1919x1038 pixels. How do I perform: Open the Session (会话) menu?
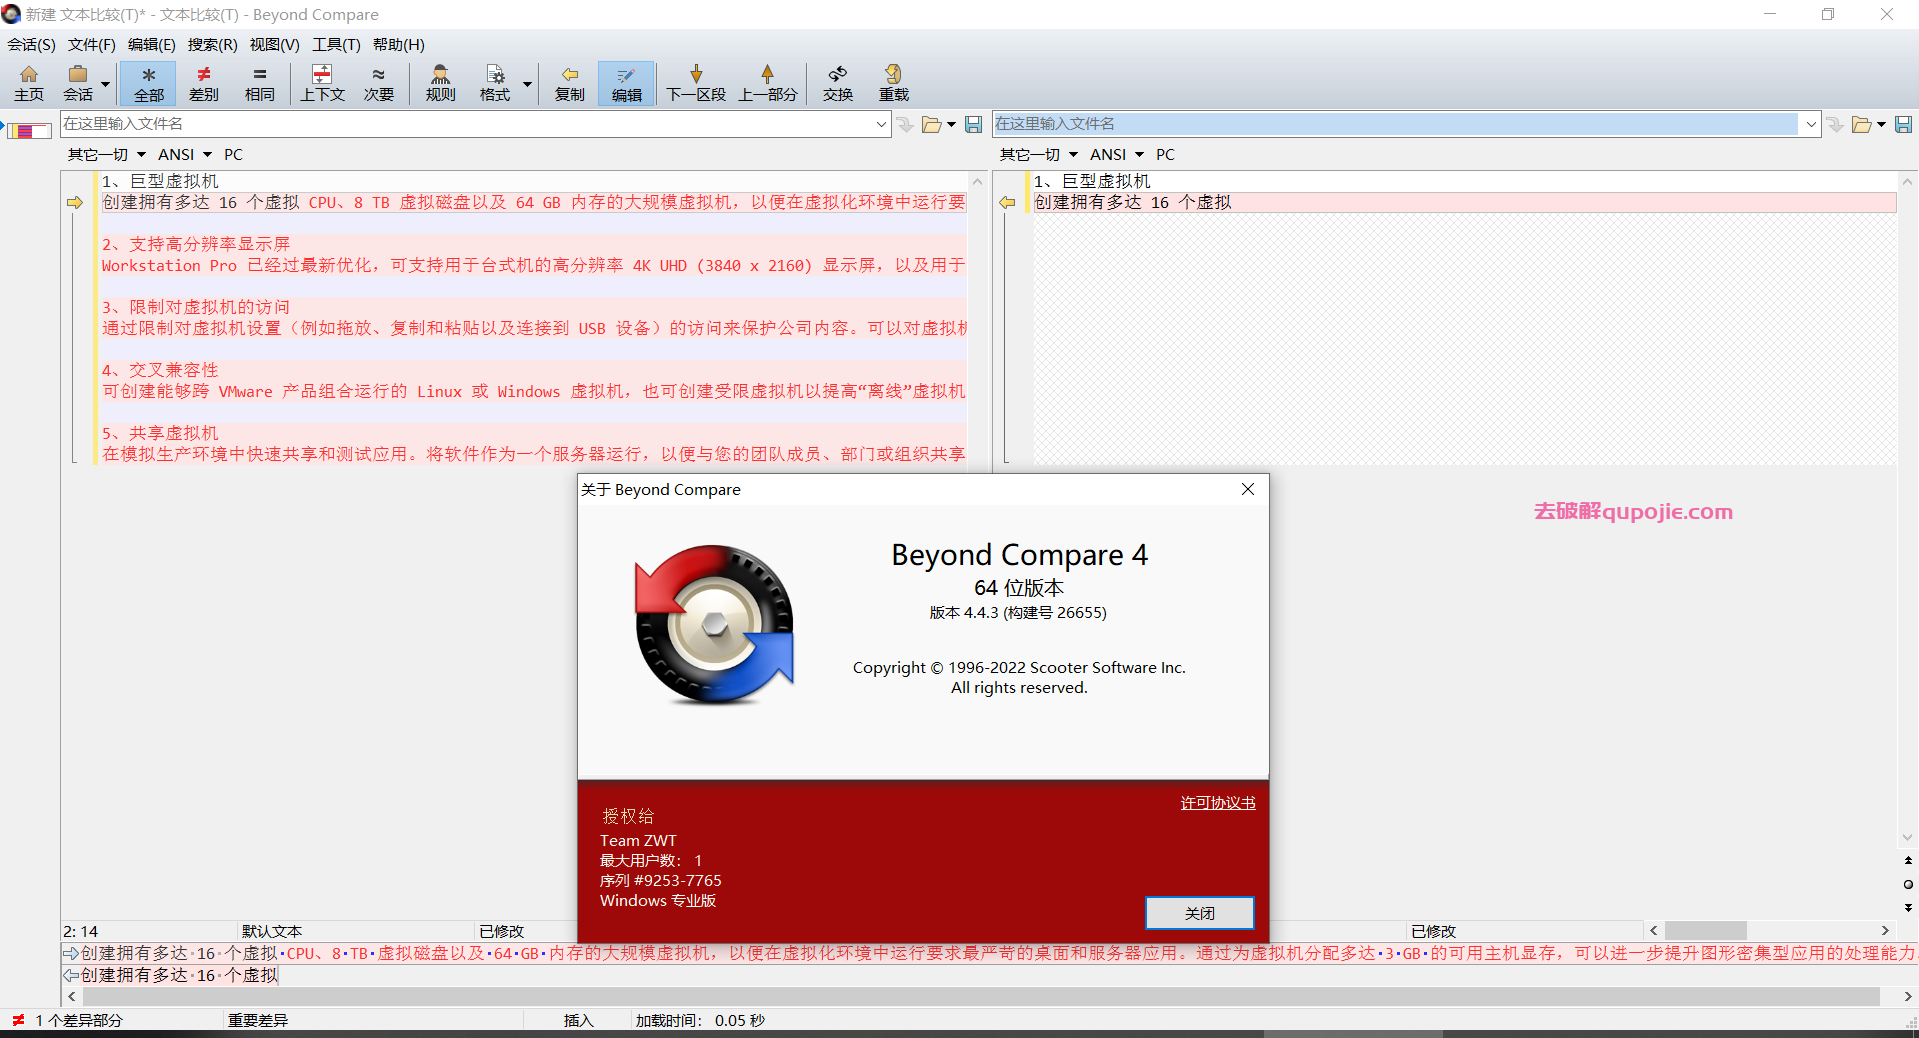32,44
